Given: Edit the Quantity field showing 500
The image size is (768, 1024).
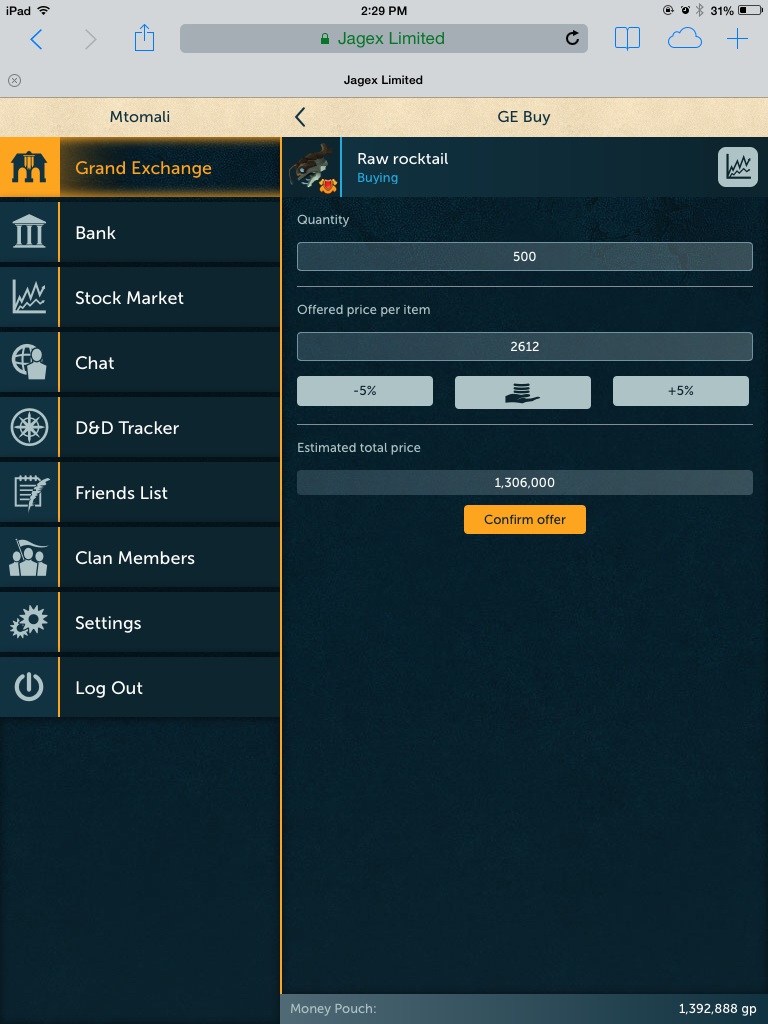Looking at the screenshot, I should 524,257.
